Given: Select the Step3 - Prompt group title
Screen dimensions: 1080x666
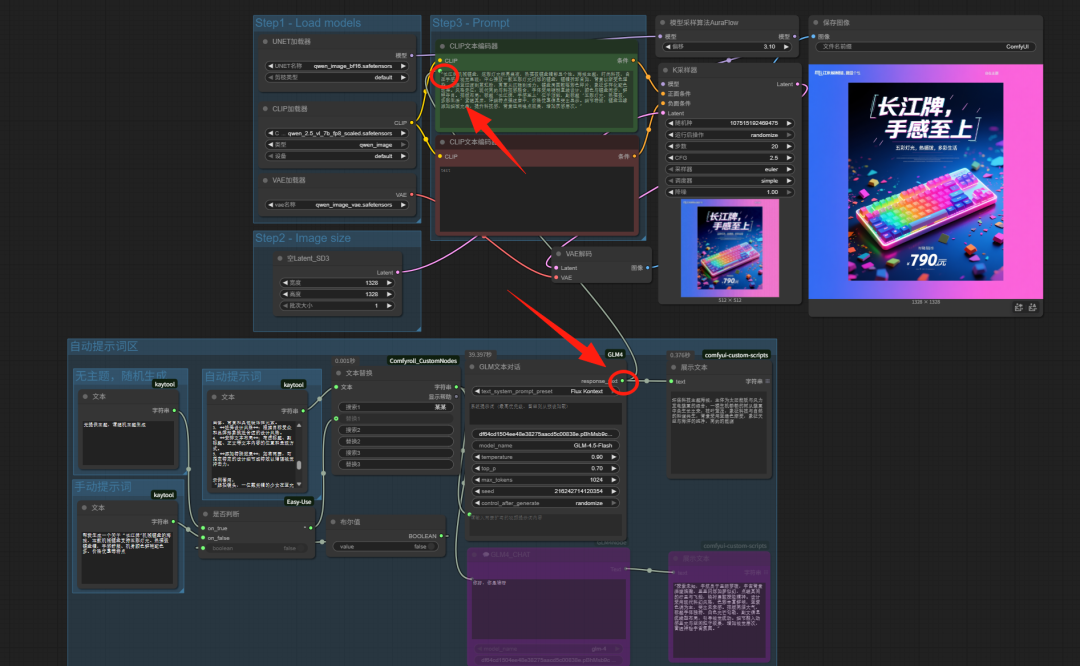Looking at the screenshot, I should 471,23.
